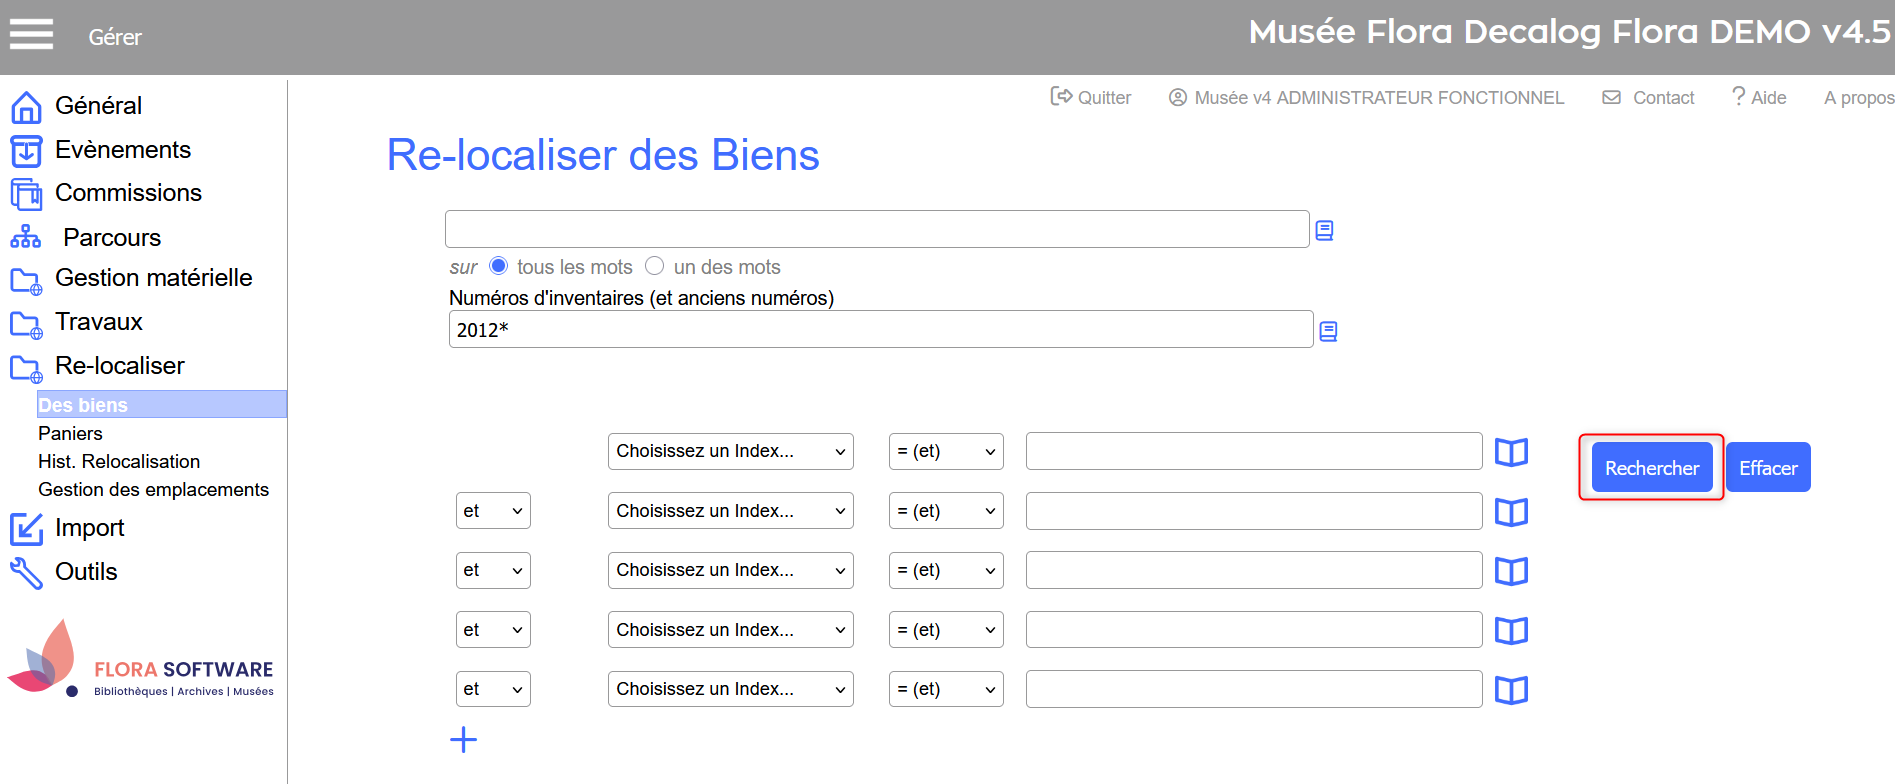Click book icon on last index row

click(x=1511, y=690)
